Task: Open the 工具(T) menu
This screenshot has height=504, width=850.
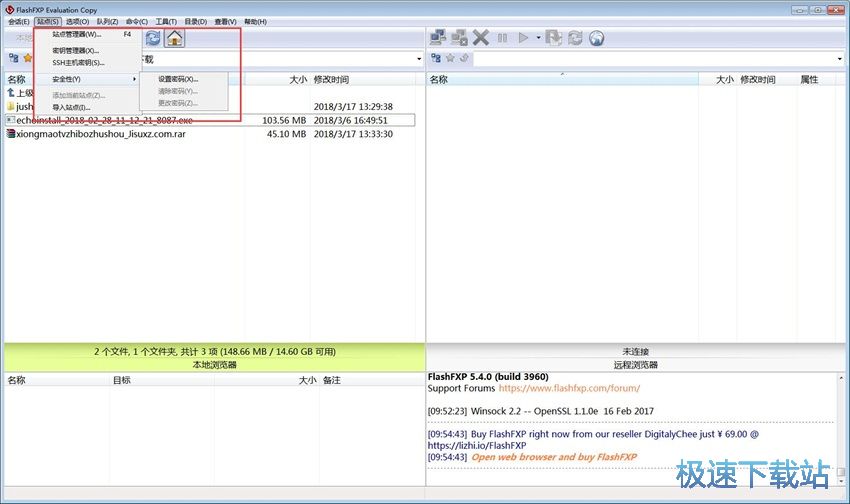Action: coord(166,22)
